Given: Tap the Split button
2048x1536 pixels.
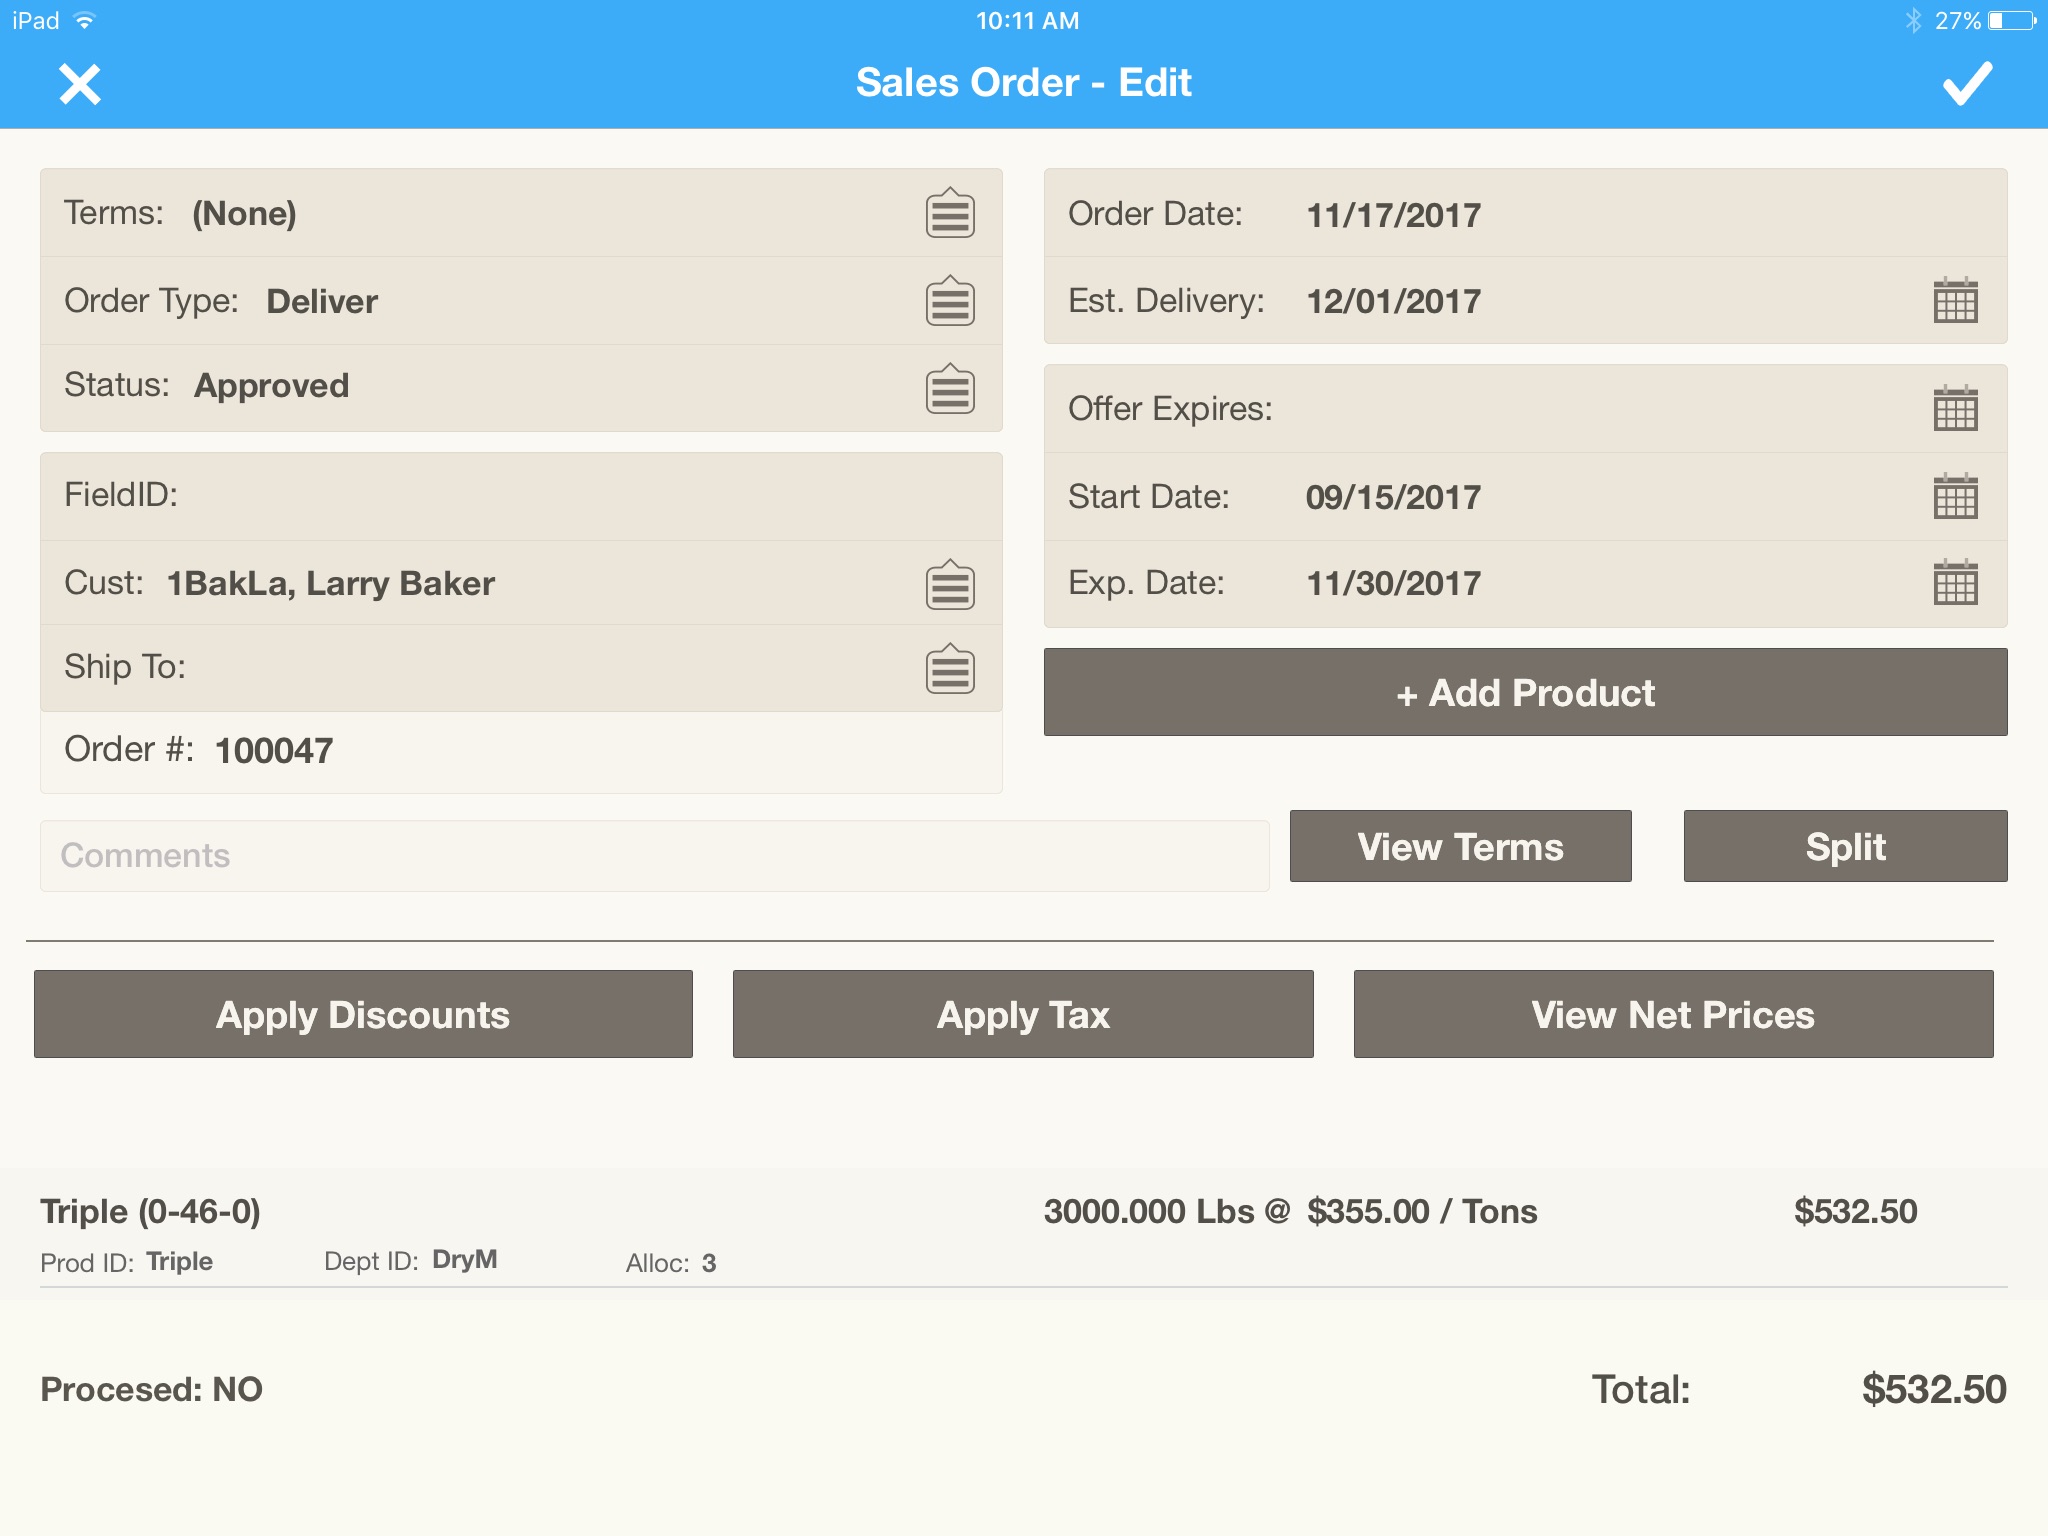Looking at the screenshot, I should point(1845,846).
